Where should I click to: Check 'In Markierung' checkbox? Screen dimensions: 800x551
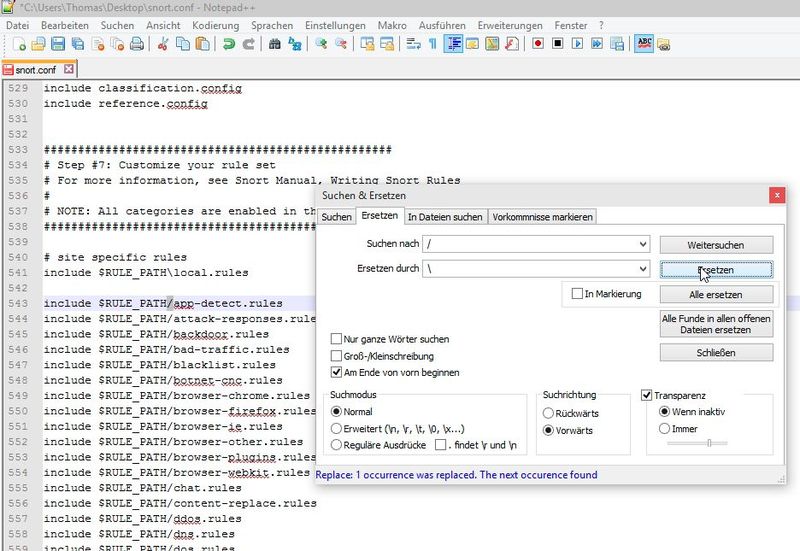[x=577, y=294]
